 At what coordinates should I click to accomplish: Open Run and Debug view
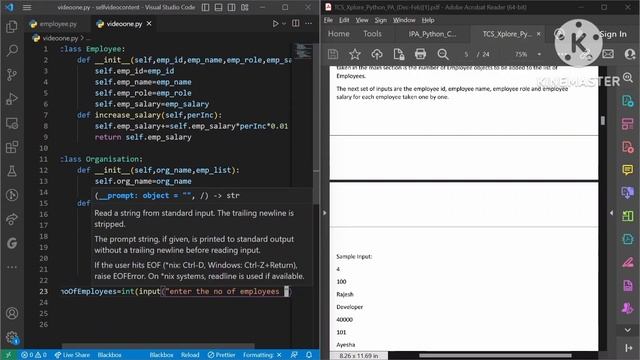[12, 99]
